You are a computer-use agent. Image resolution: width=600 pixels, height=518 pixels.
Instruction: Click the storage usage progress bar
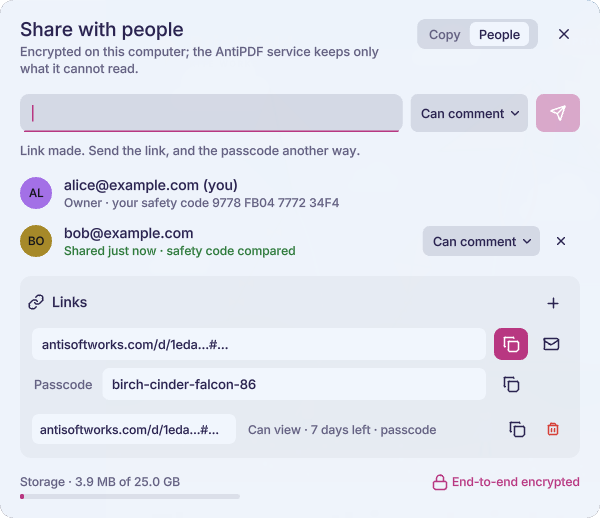pos(130,497)
